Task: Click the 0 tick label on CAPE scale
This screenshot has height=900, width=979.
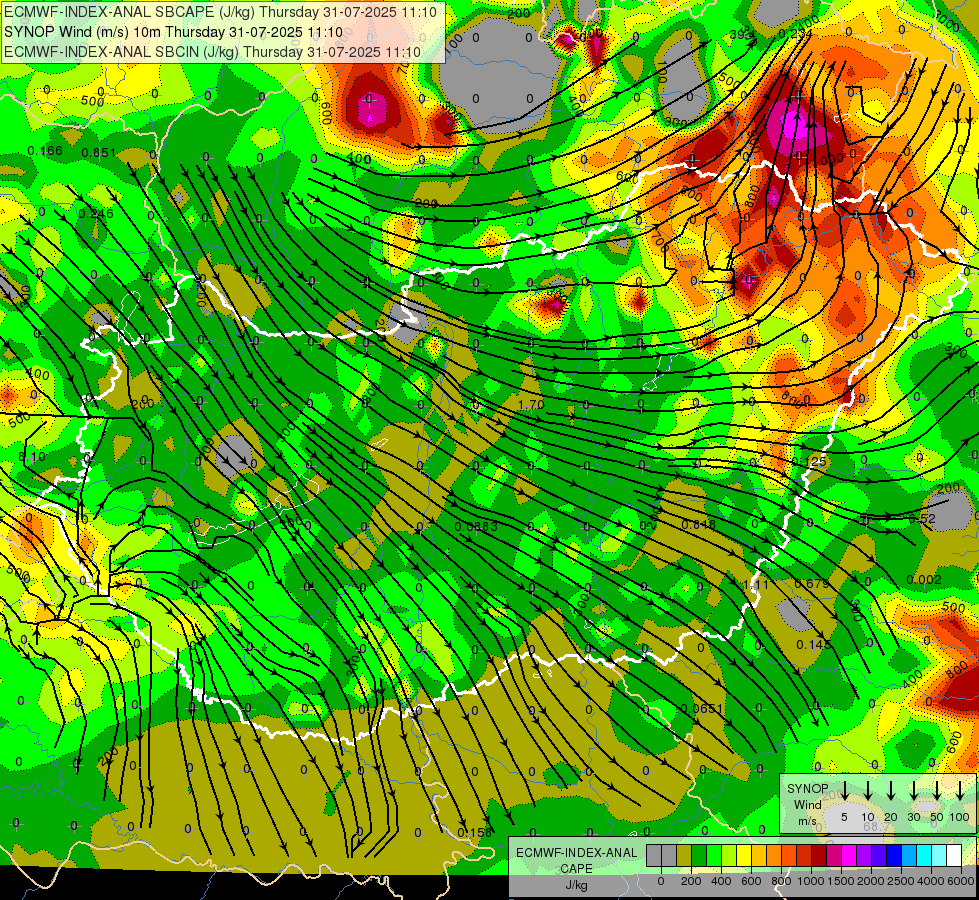Action: [661, 881]
